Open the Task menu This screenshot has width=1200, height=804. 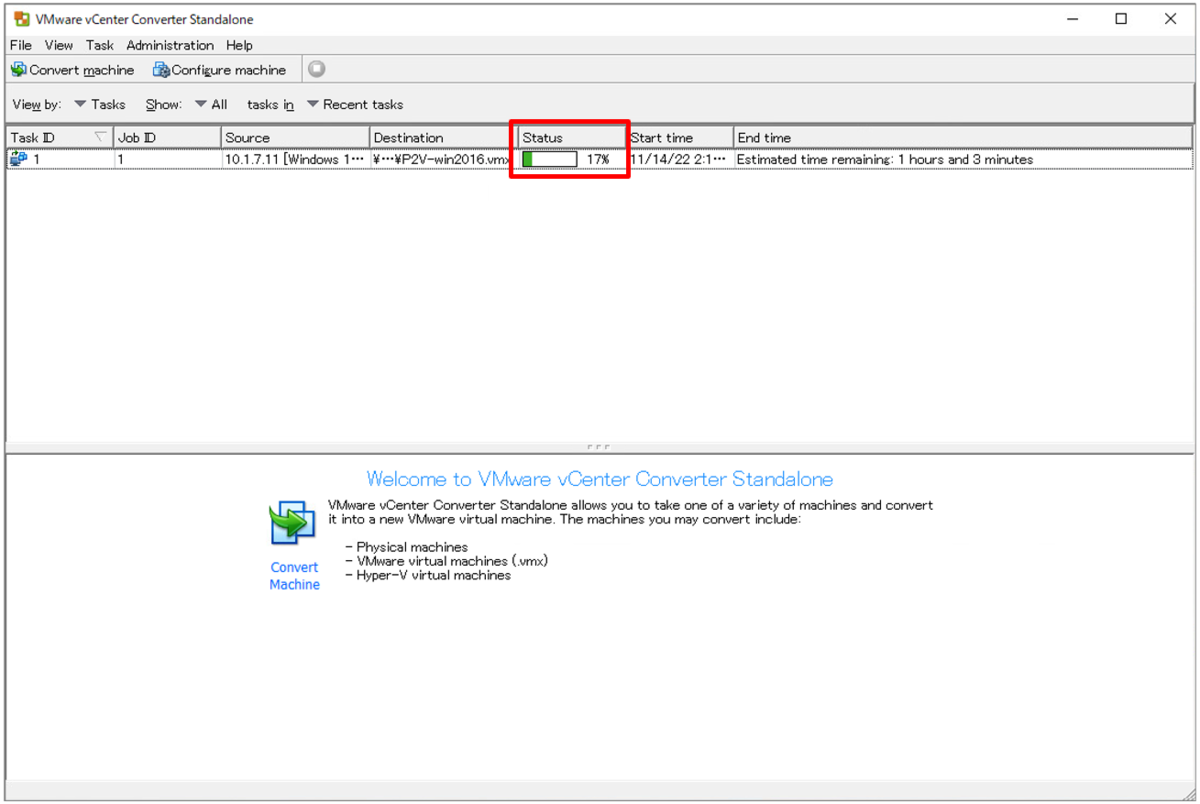pyautogui.click(x=100, y=45)
